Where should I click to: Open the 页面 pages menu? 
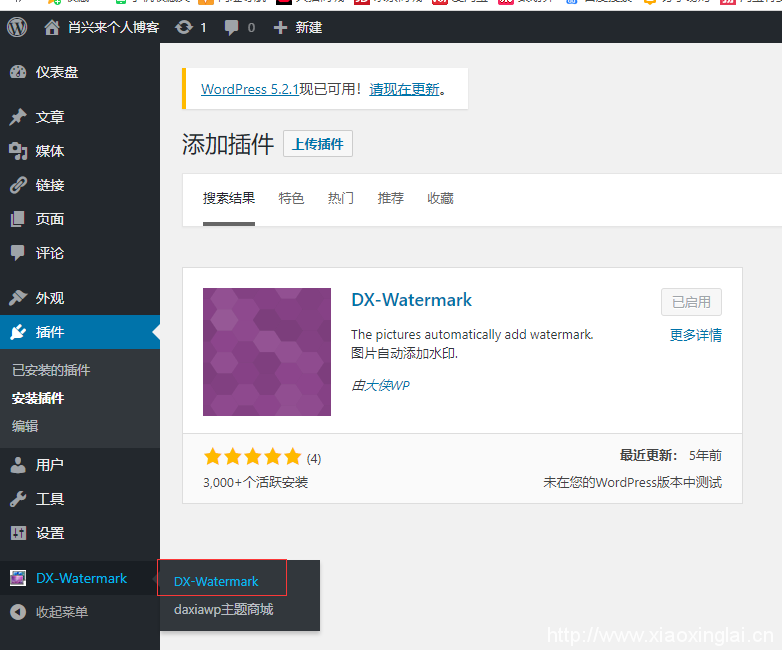click(x=80, y=219)
